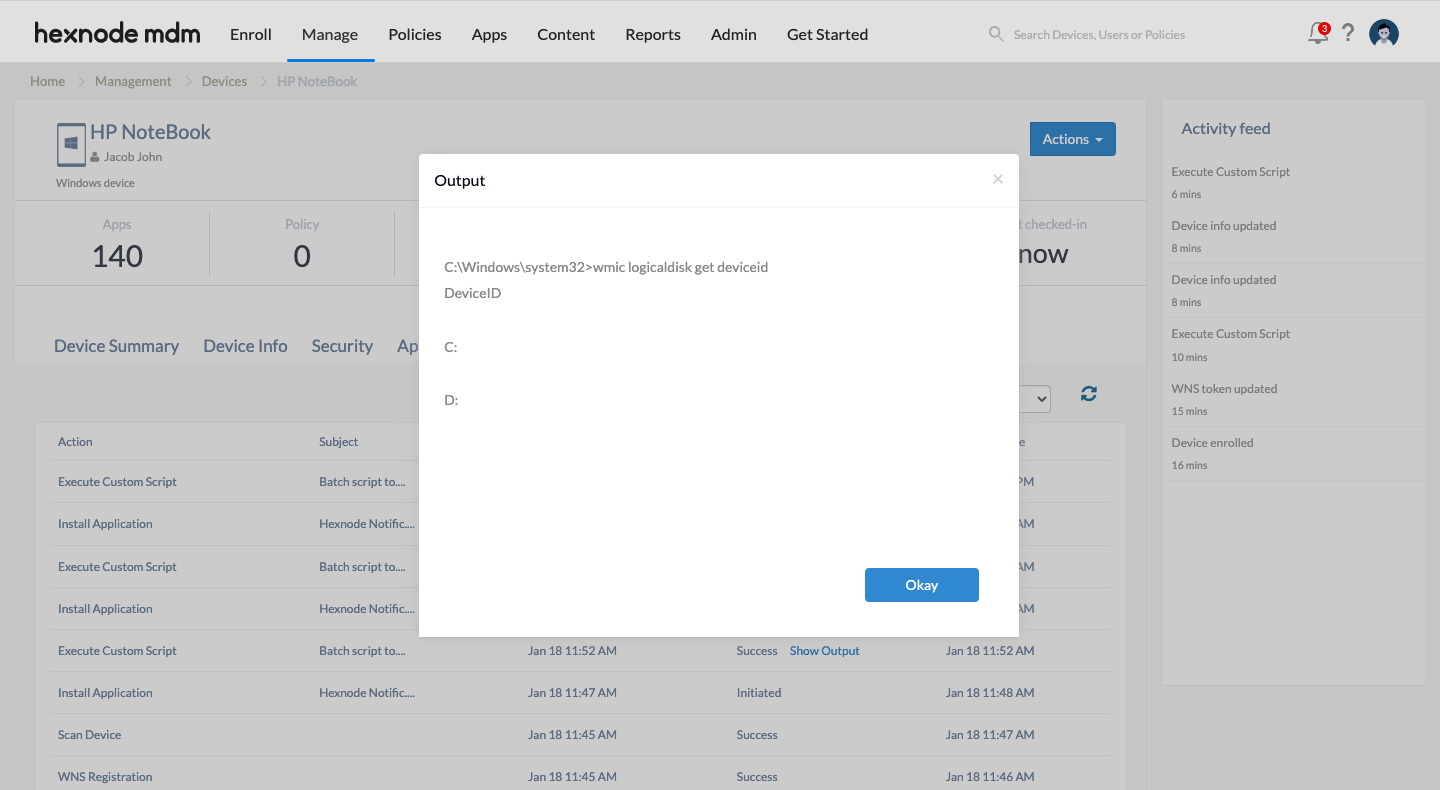Viewport: 1440px width, 790px height.
Task: Open the Content menu
Action: click(566, 34)
